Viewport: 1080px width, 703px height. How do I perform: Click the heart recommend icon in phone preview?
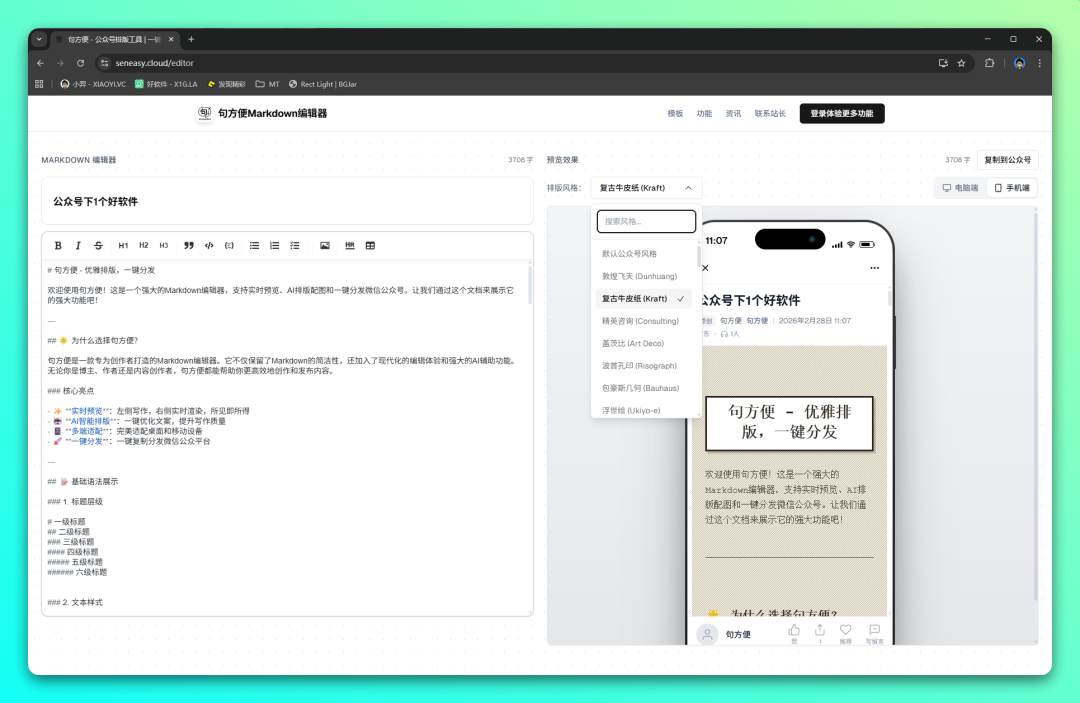(x=846, y=632)
